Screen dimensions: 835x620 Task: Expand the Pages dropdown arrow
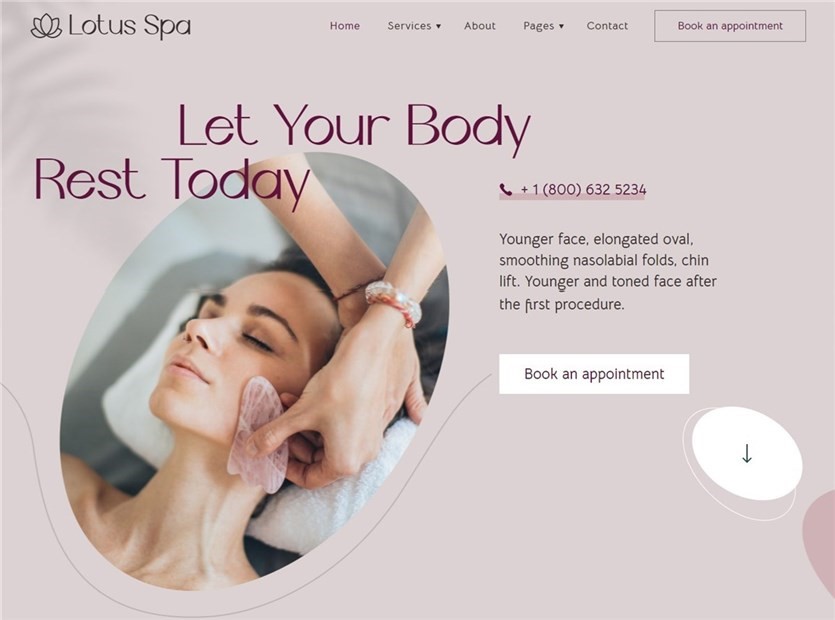coord(561,26)
